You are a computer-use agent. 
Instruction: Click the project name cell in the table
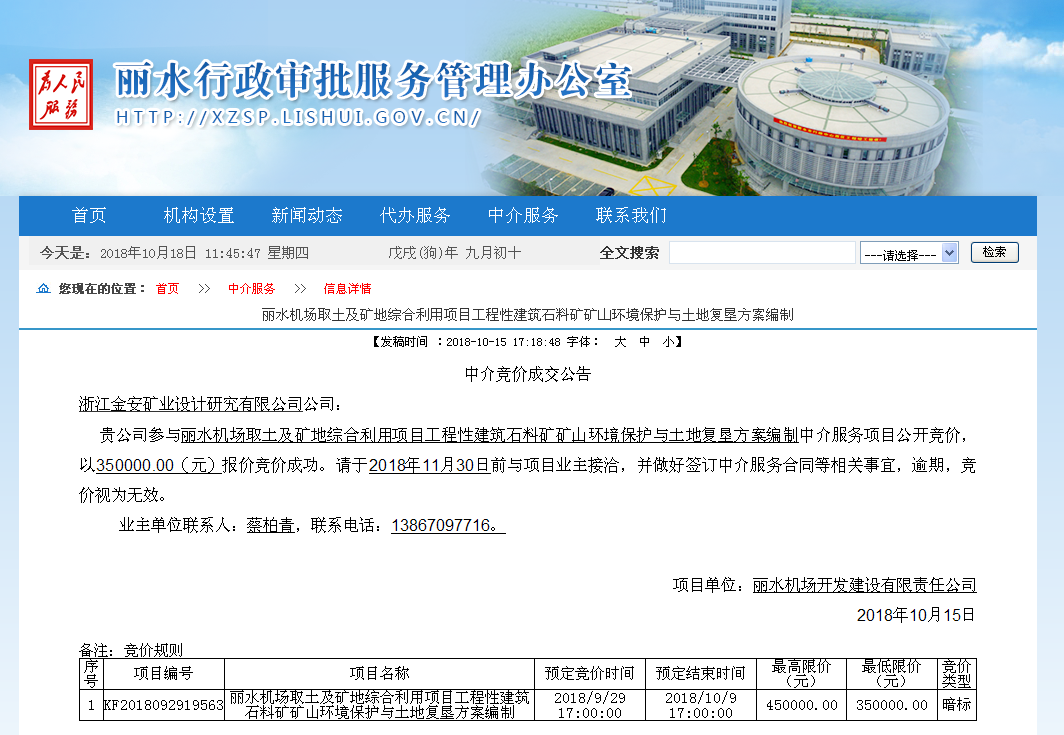coord(379,704)
